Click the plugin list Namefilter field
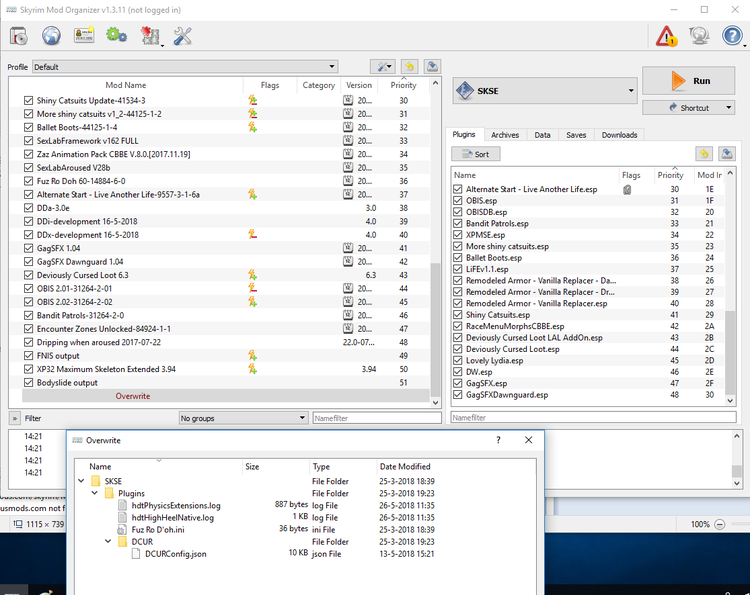This screenshot has height=595, width=750. coord(593,418)
